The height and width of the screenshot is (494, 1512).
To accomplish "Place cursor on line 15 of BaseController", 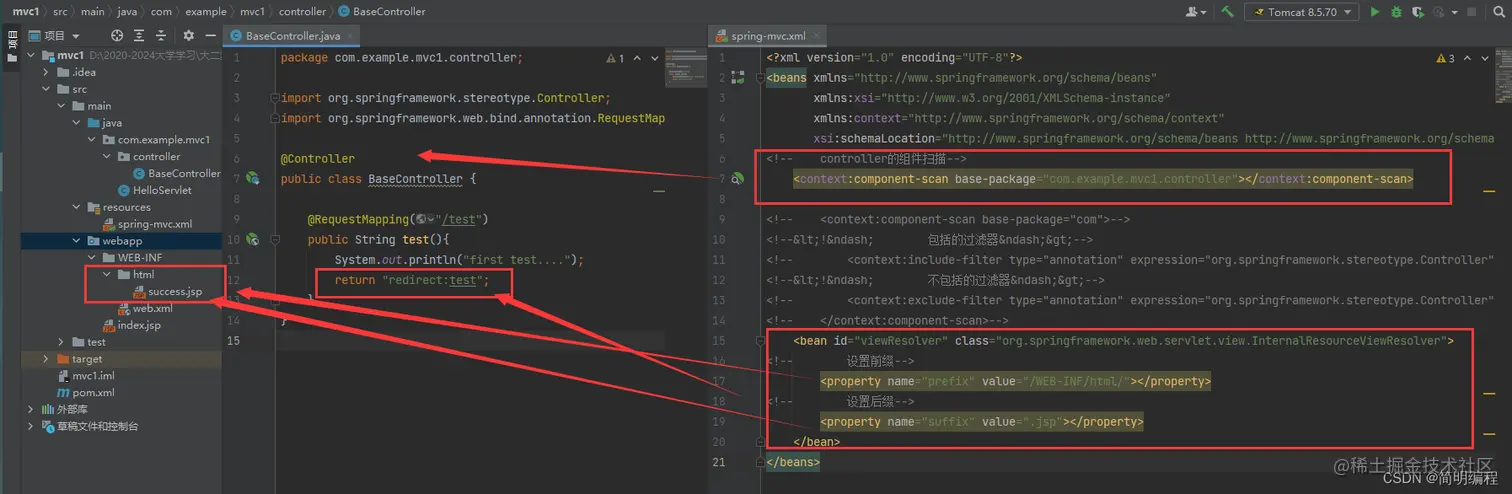I will tap(470, 341).
